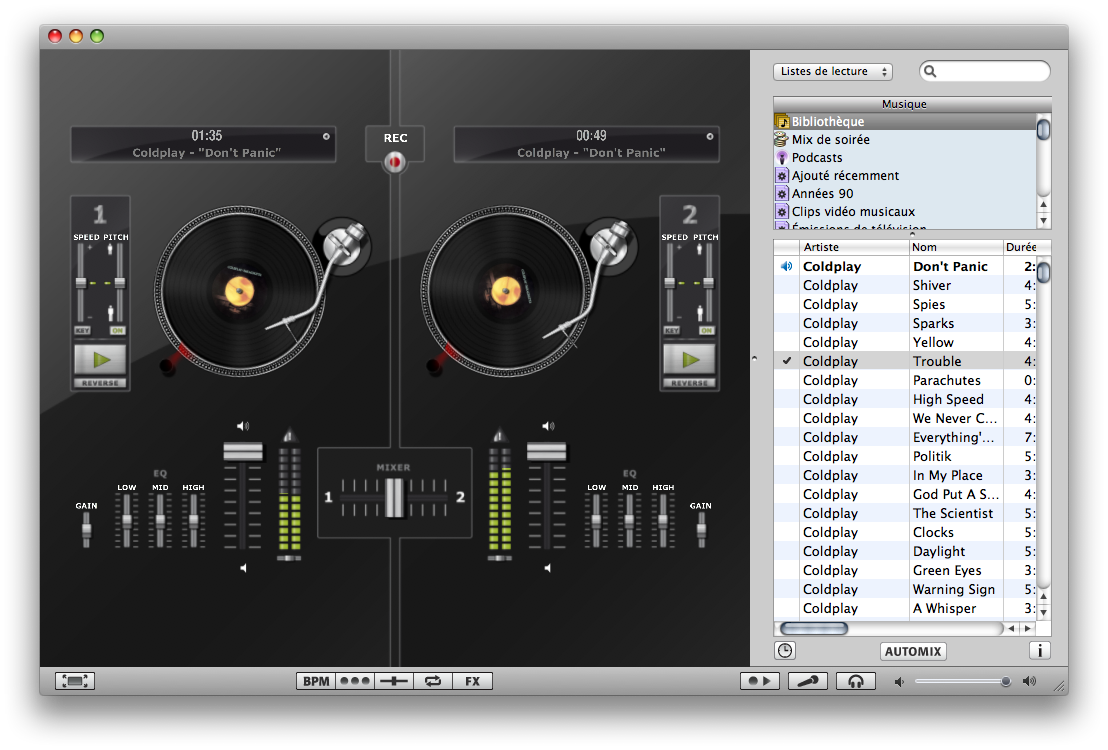Collapse the library panel using the side splitter handle
Image resolution: width=1108 pixels, height=750 pixels.
(755, 359)
